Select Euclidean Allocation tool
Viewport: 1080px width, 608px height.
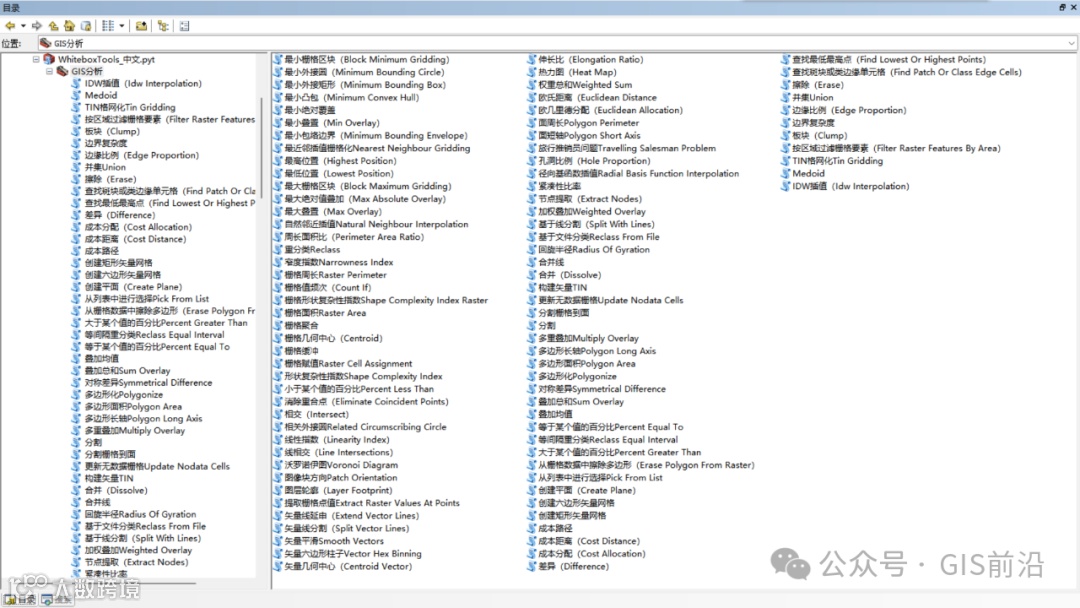[x=610, y=110]
